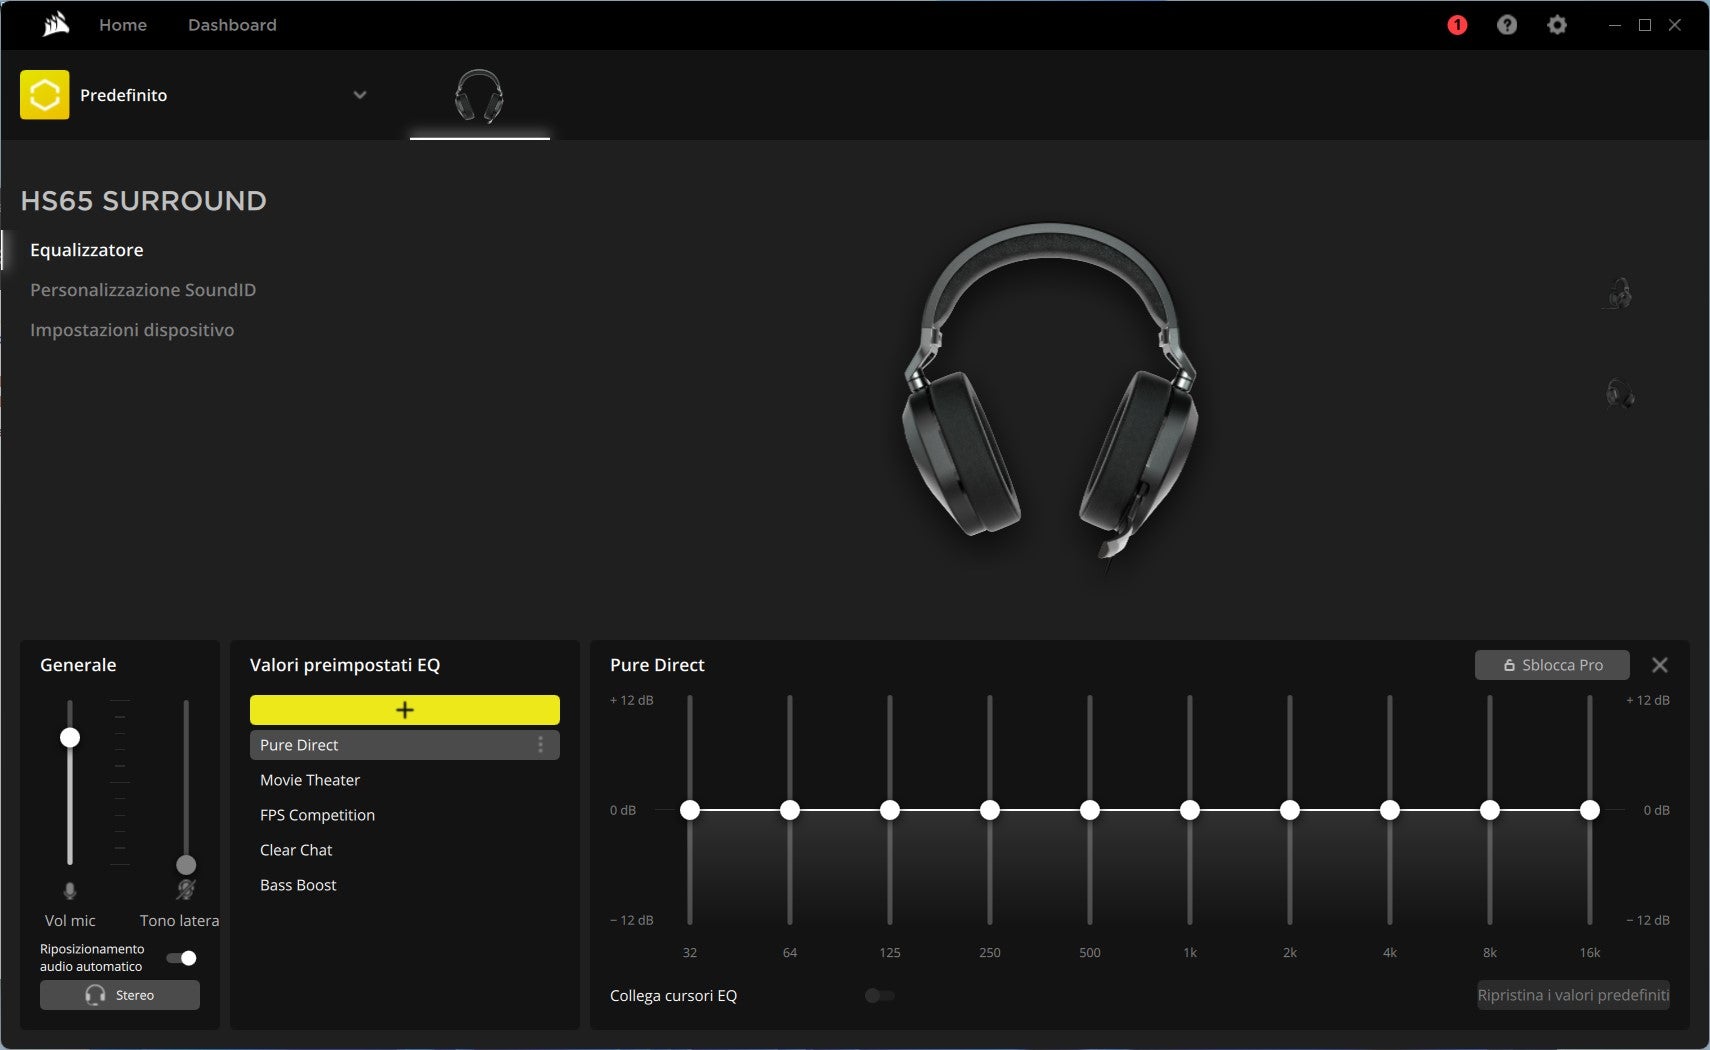Select the FPS Competition preset
Viewport: 1710px width, 1050px height.
coord(405,815)
